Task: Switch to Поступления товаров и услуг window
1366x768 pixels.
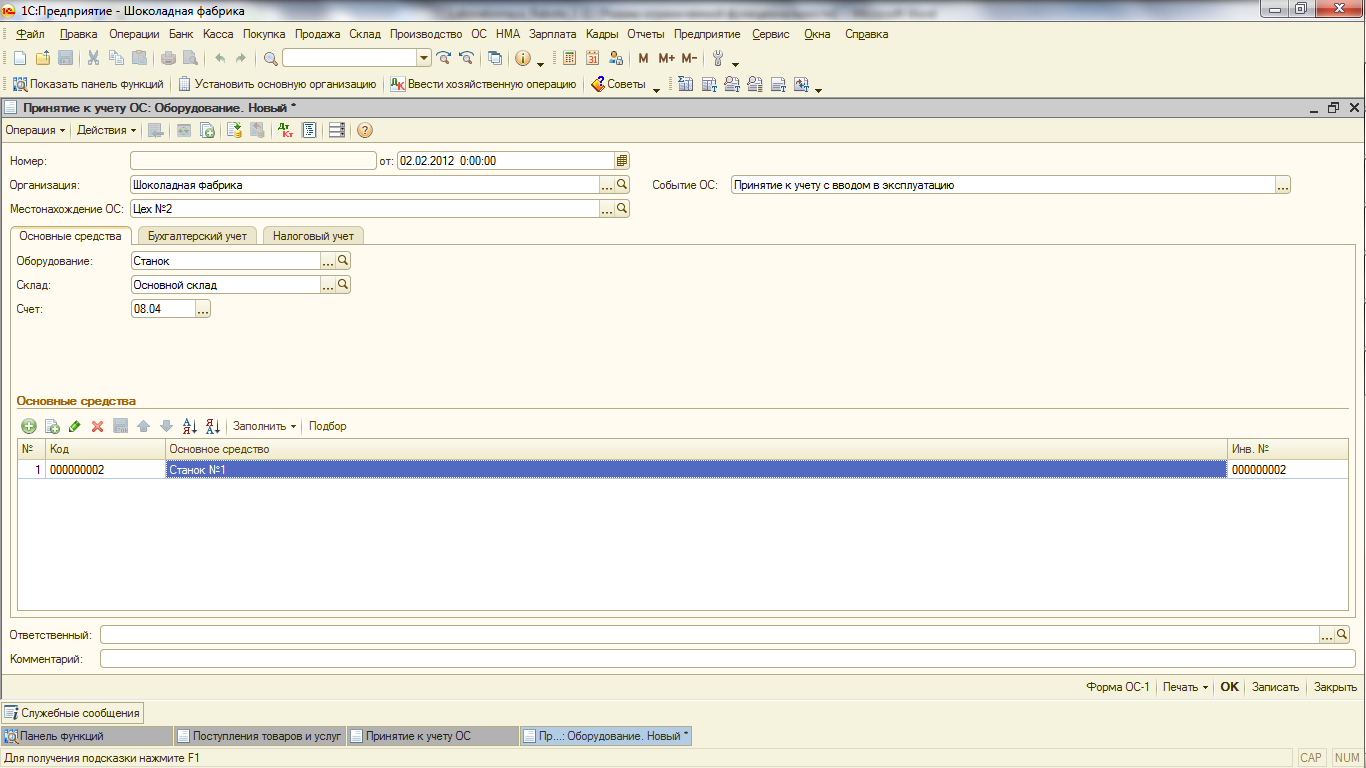Action: pos(259,736)
